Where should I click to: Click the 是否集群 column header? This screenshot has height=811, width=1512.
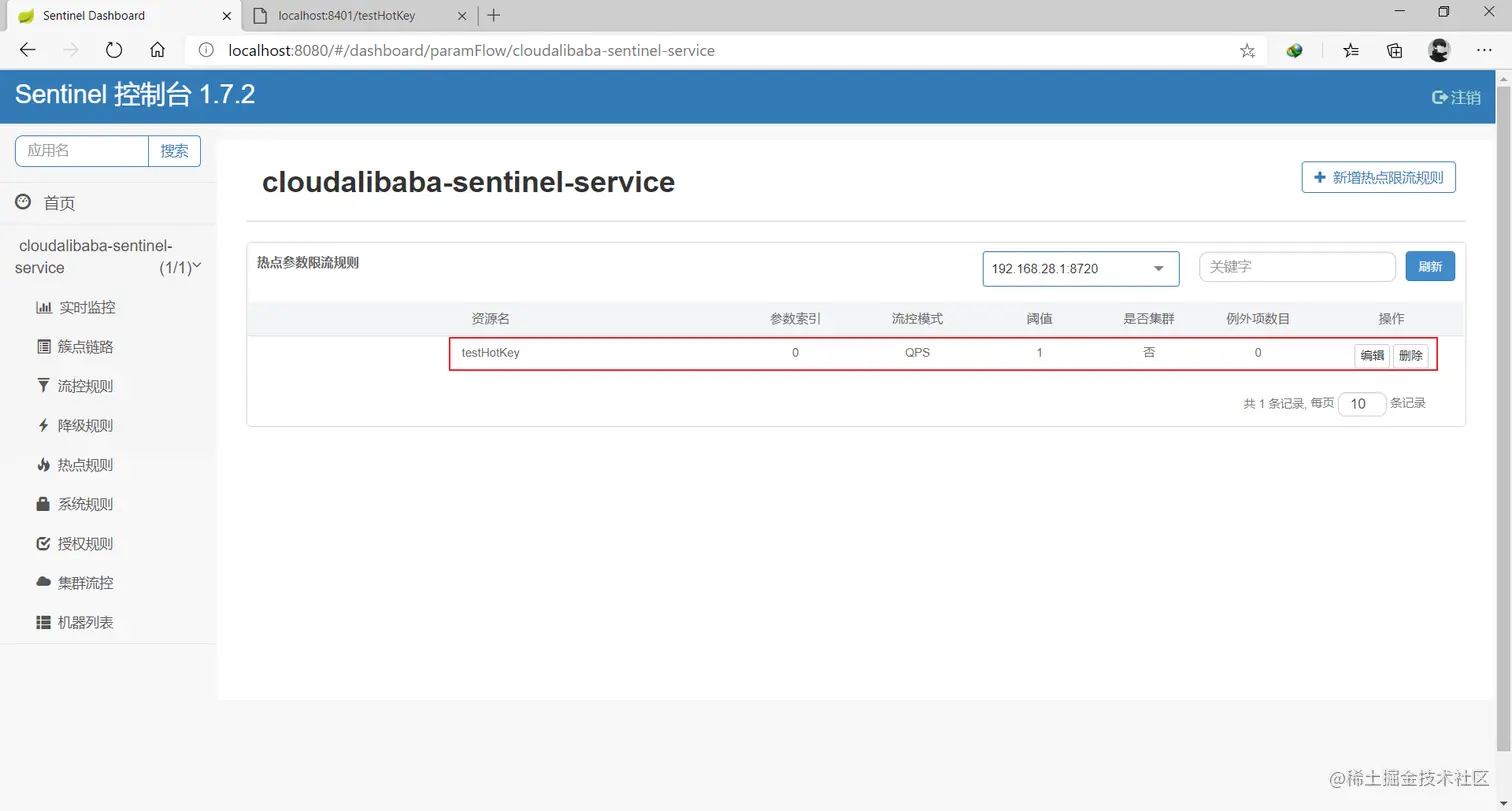click(x=1149, y=318)
